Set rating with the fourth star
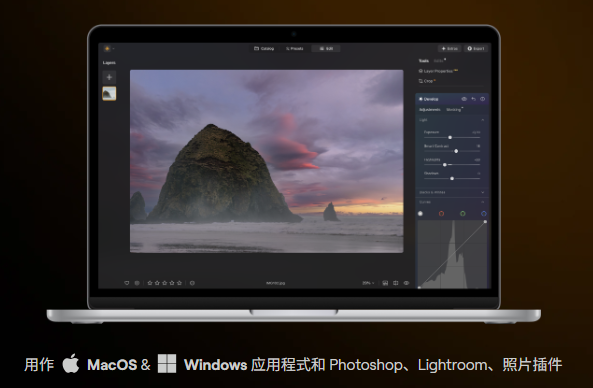593x388 pixels. point(172,283)
